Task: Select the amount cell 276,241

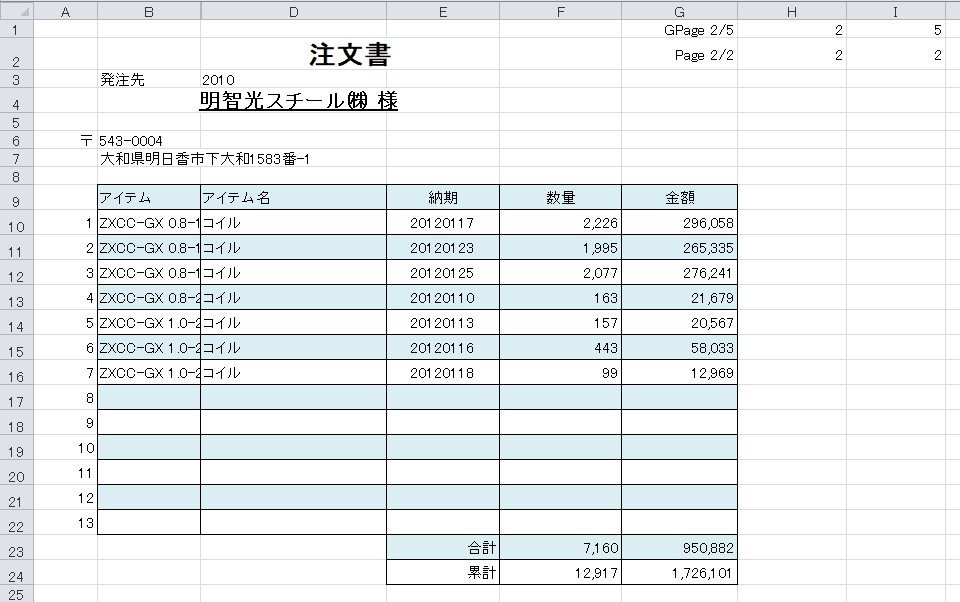Action: (679, 273)
